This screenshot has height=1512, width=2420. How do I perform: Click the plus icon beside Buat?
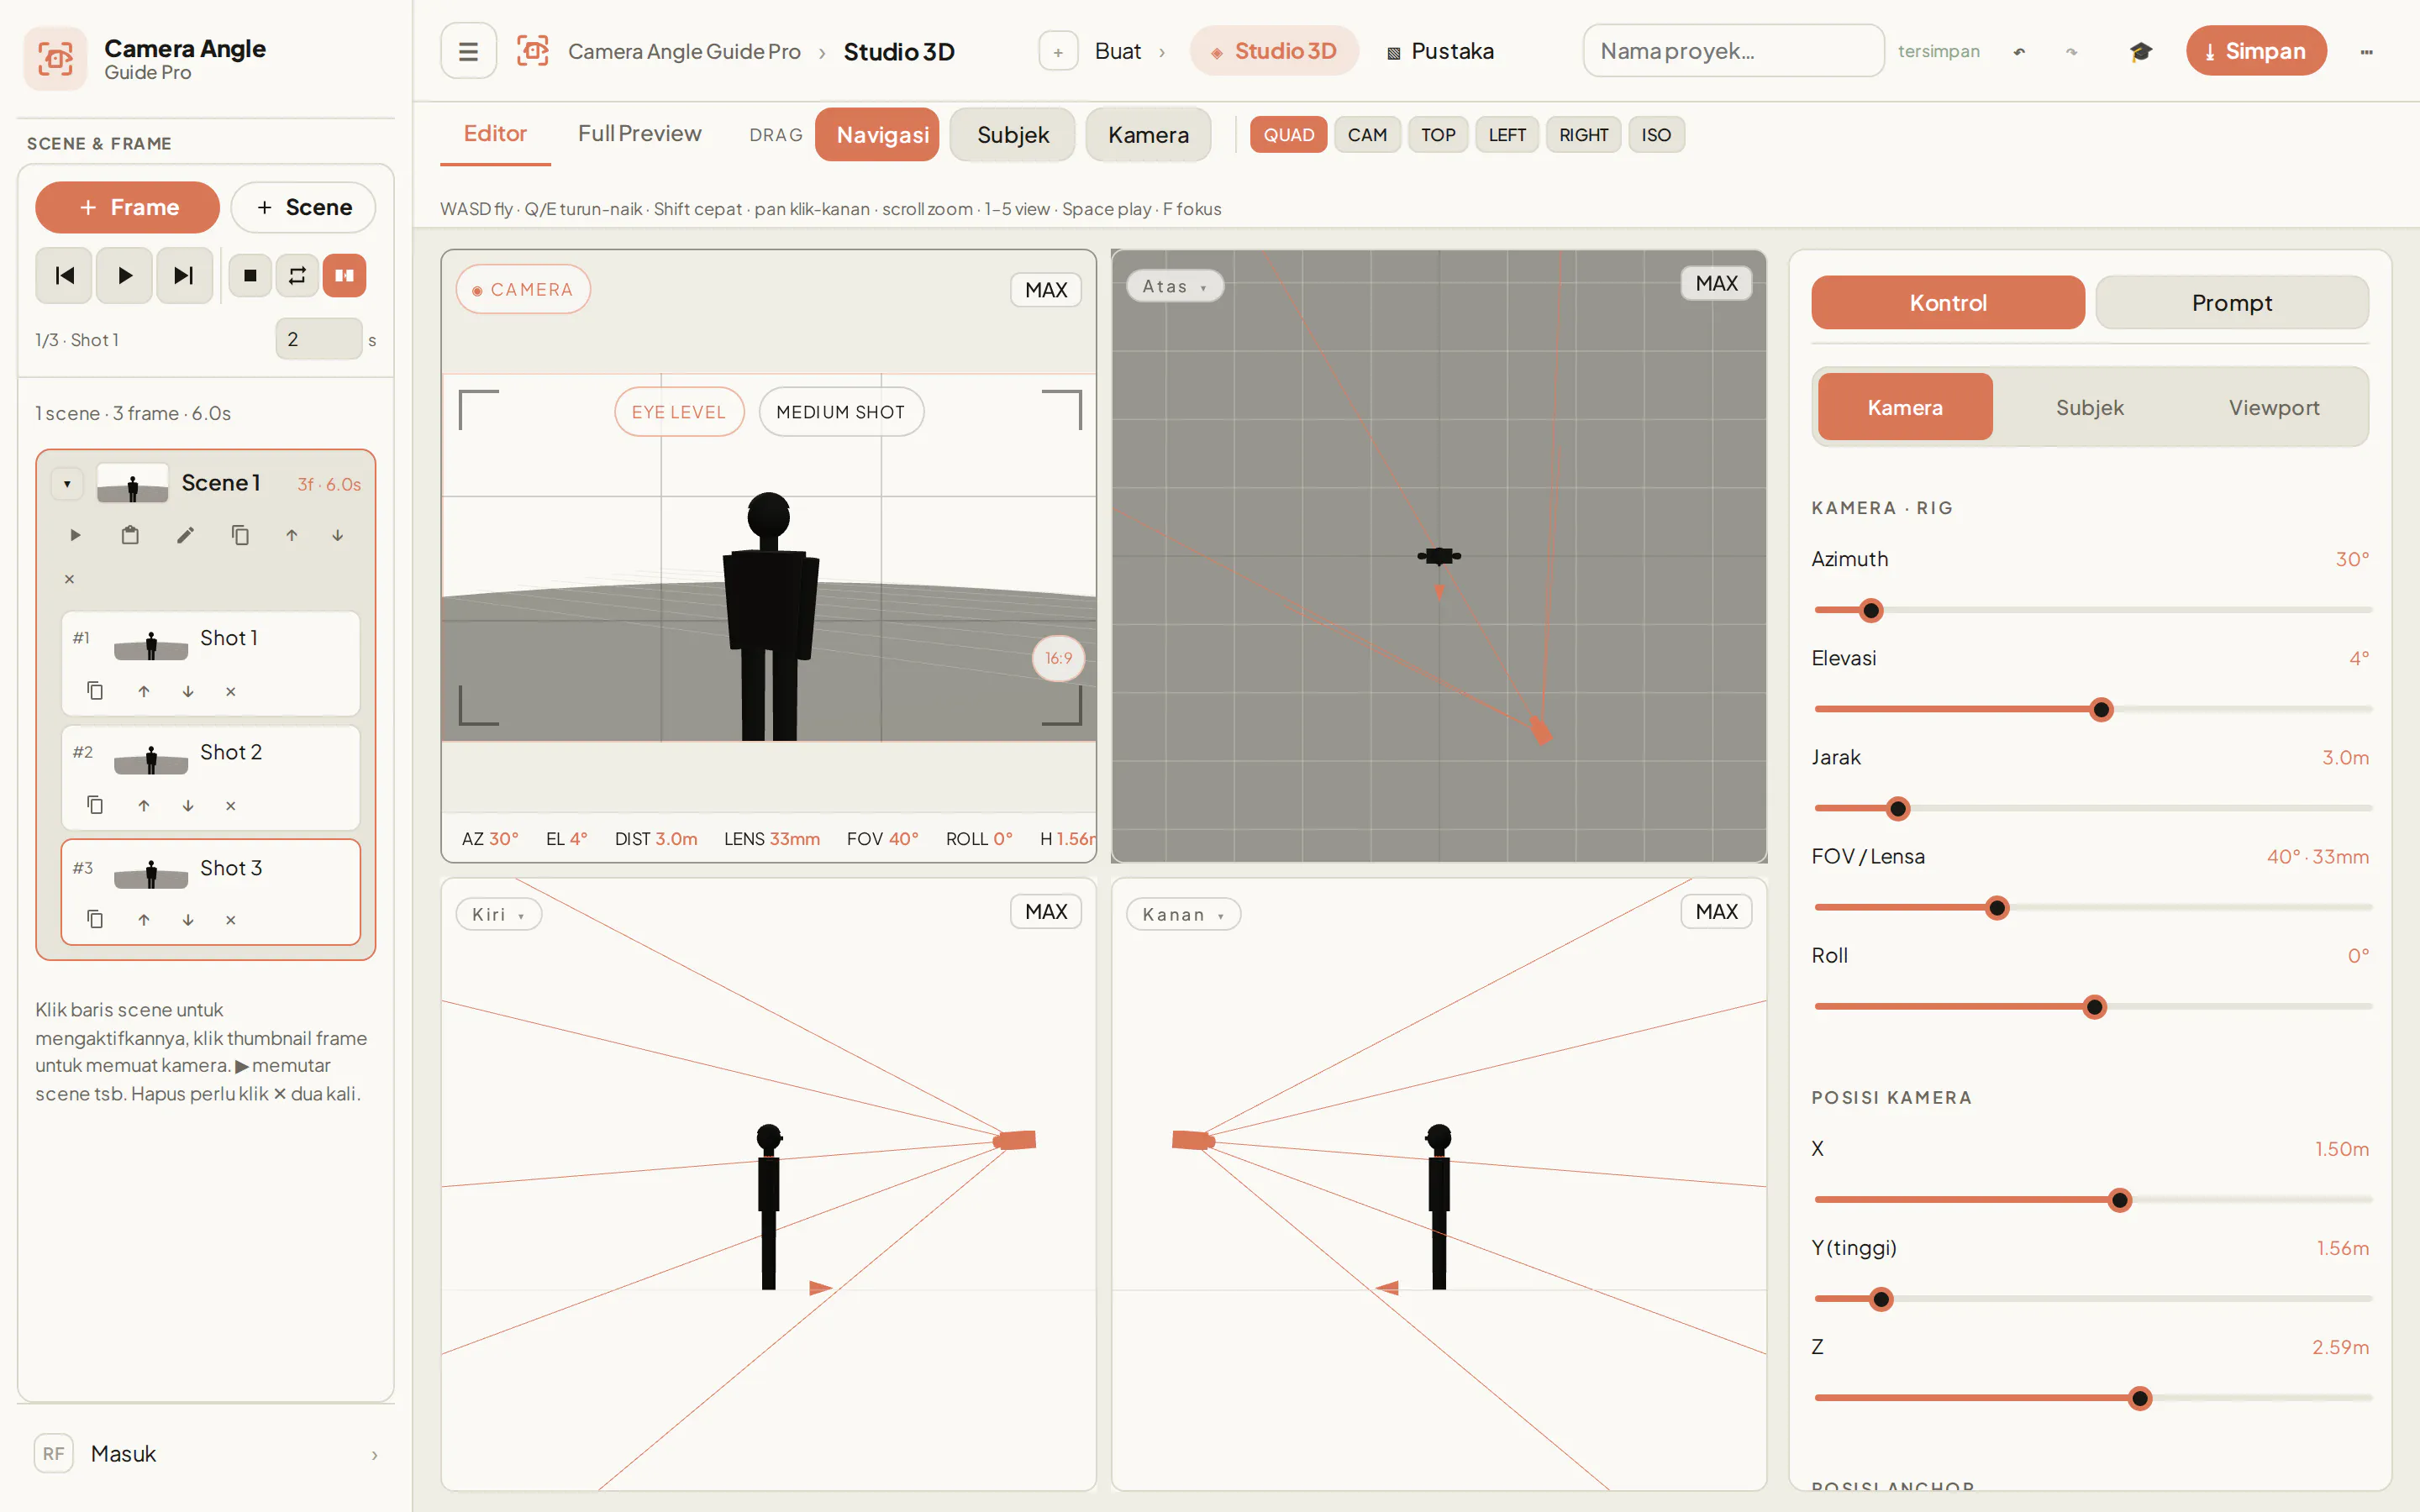[x=1058, y=51]
